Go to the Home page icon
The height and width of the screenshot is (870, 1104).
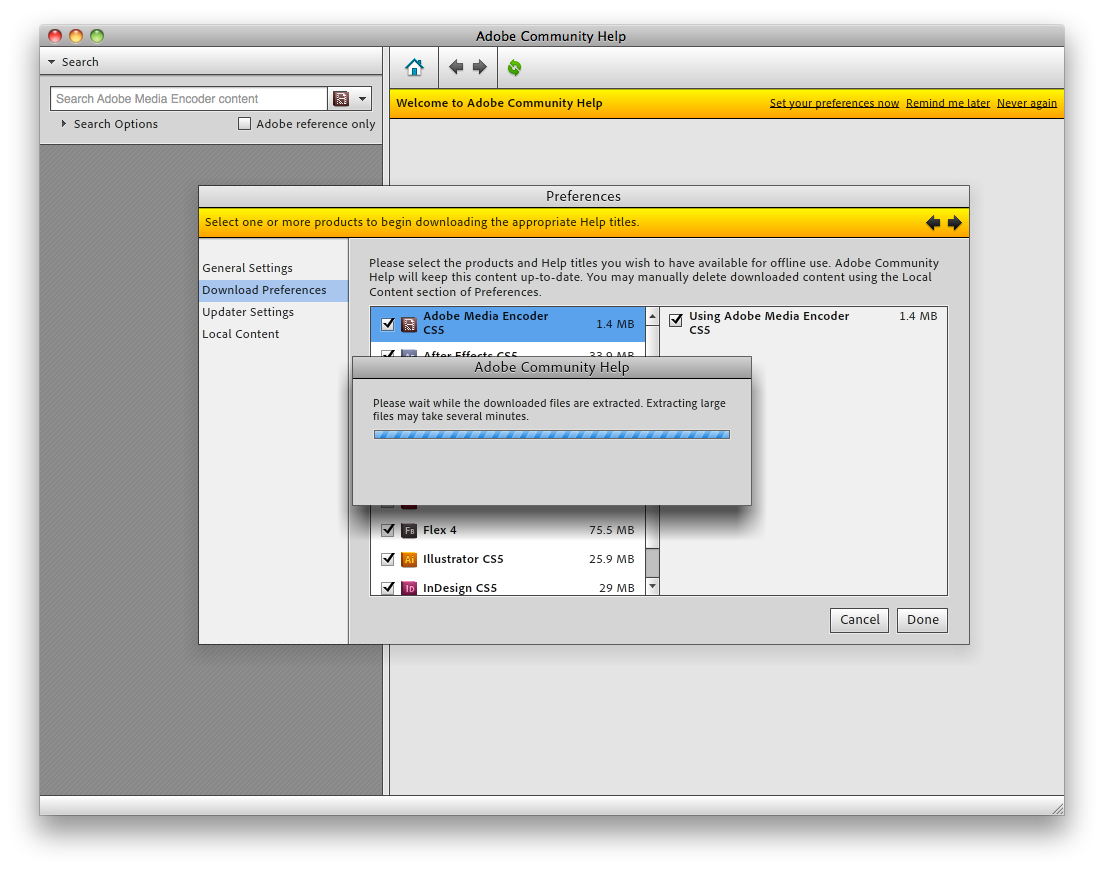pos(414,68)
